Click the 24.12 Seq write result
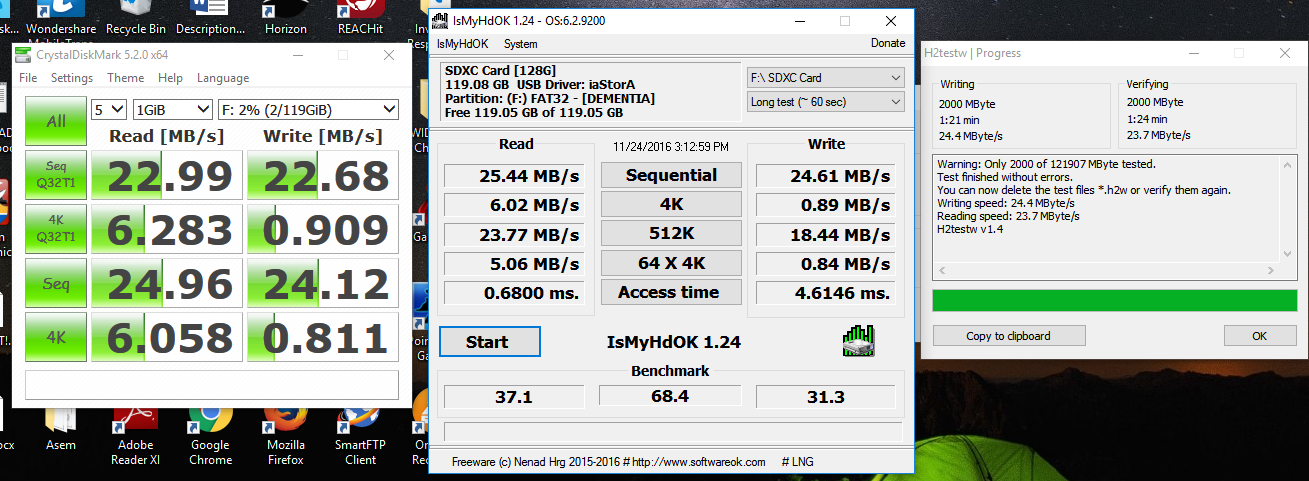Viewport: 1309px width, 481px height. [323, 284]
